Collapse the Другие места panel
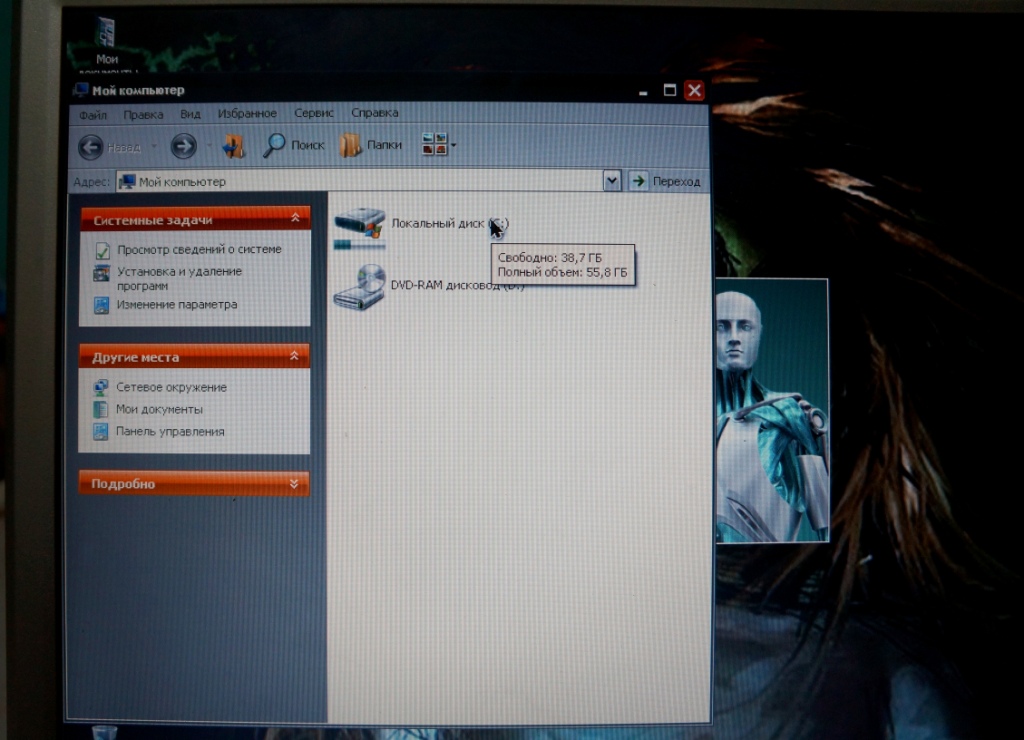 click(x=294, y=356)
